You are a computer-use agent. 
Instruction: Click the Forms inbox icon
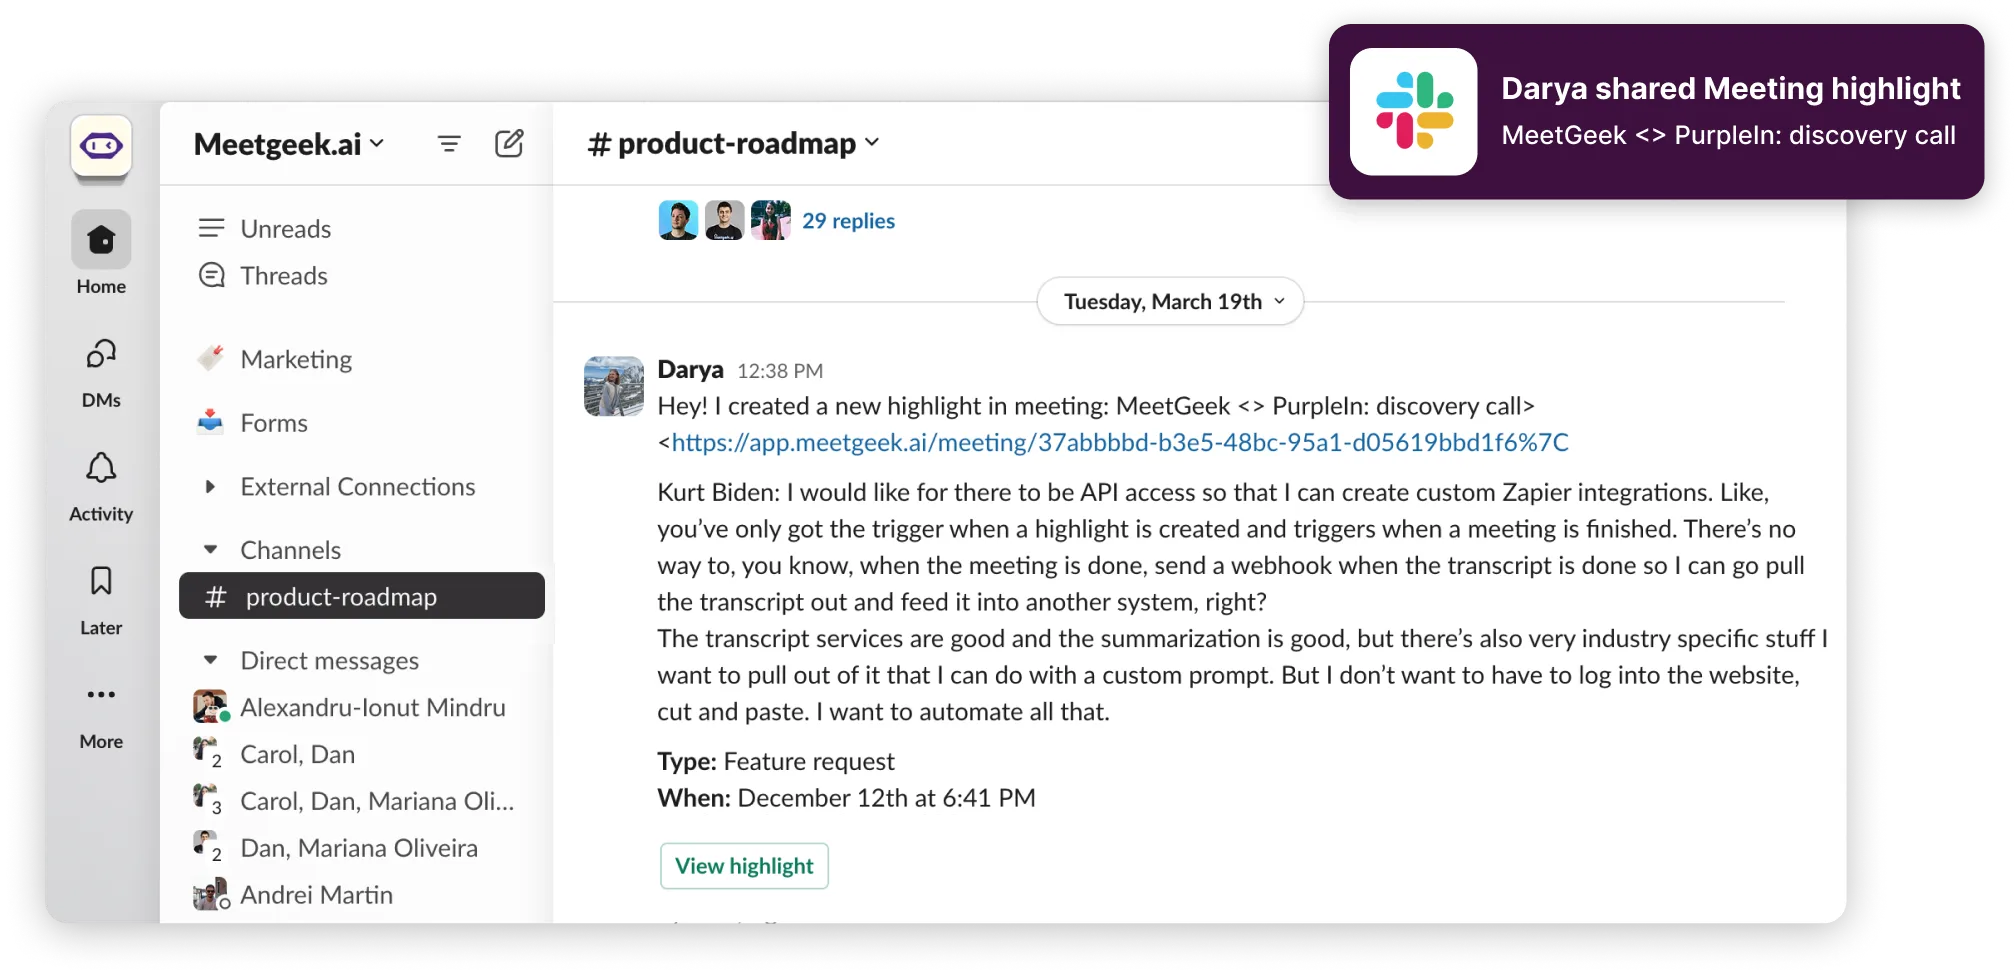(210, 421)
